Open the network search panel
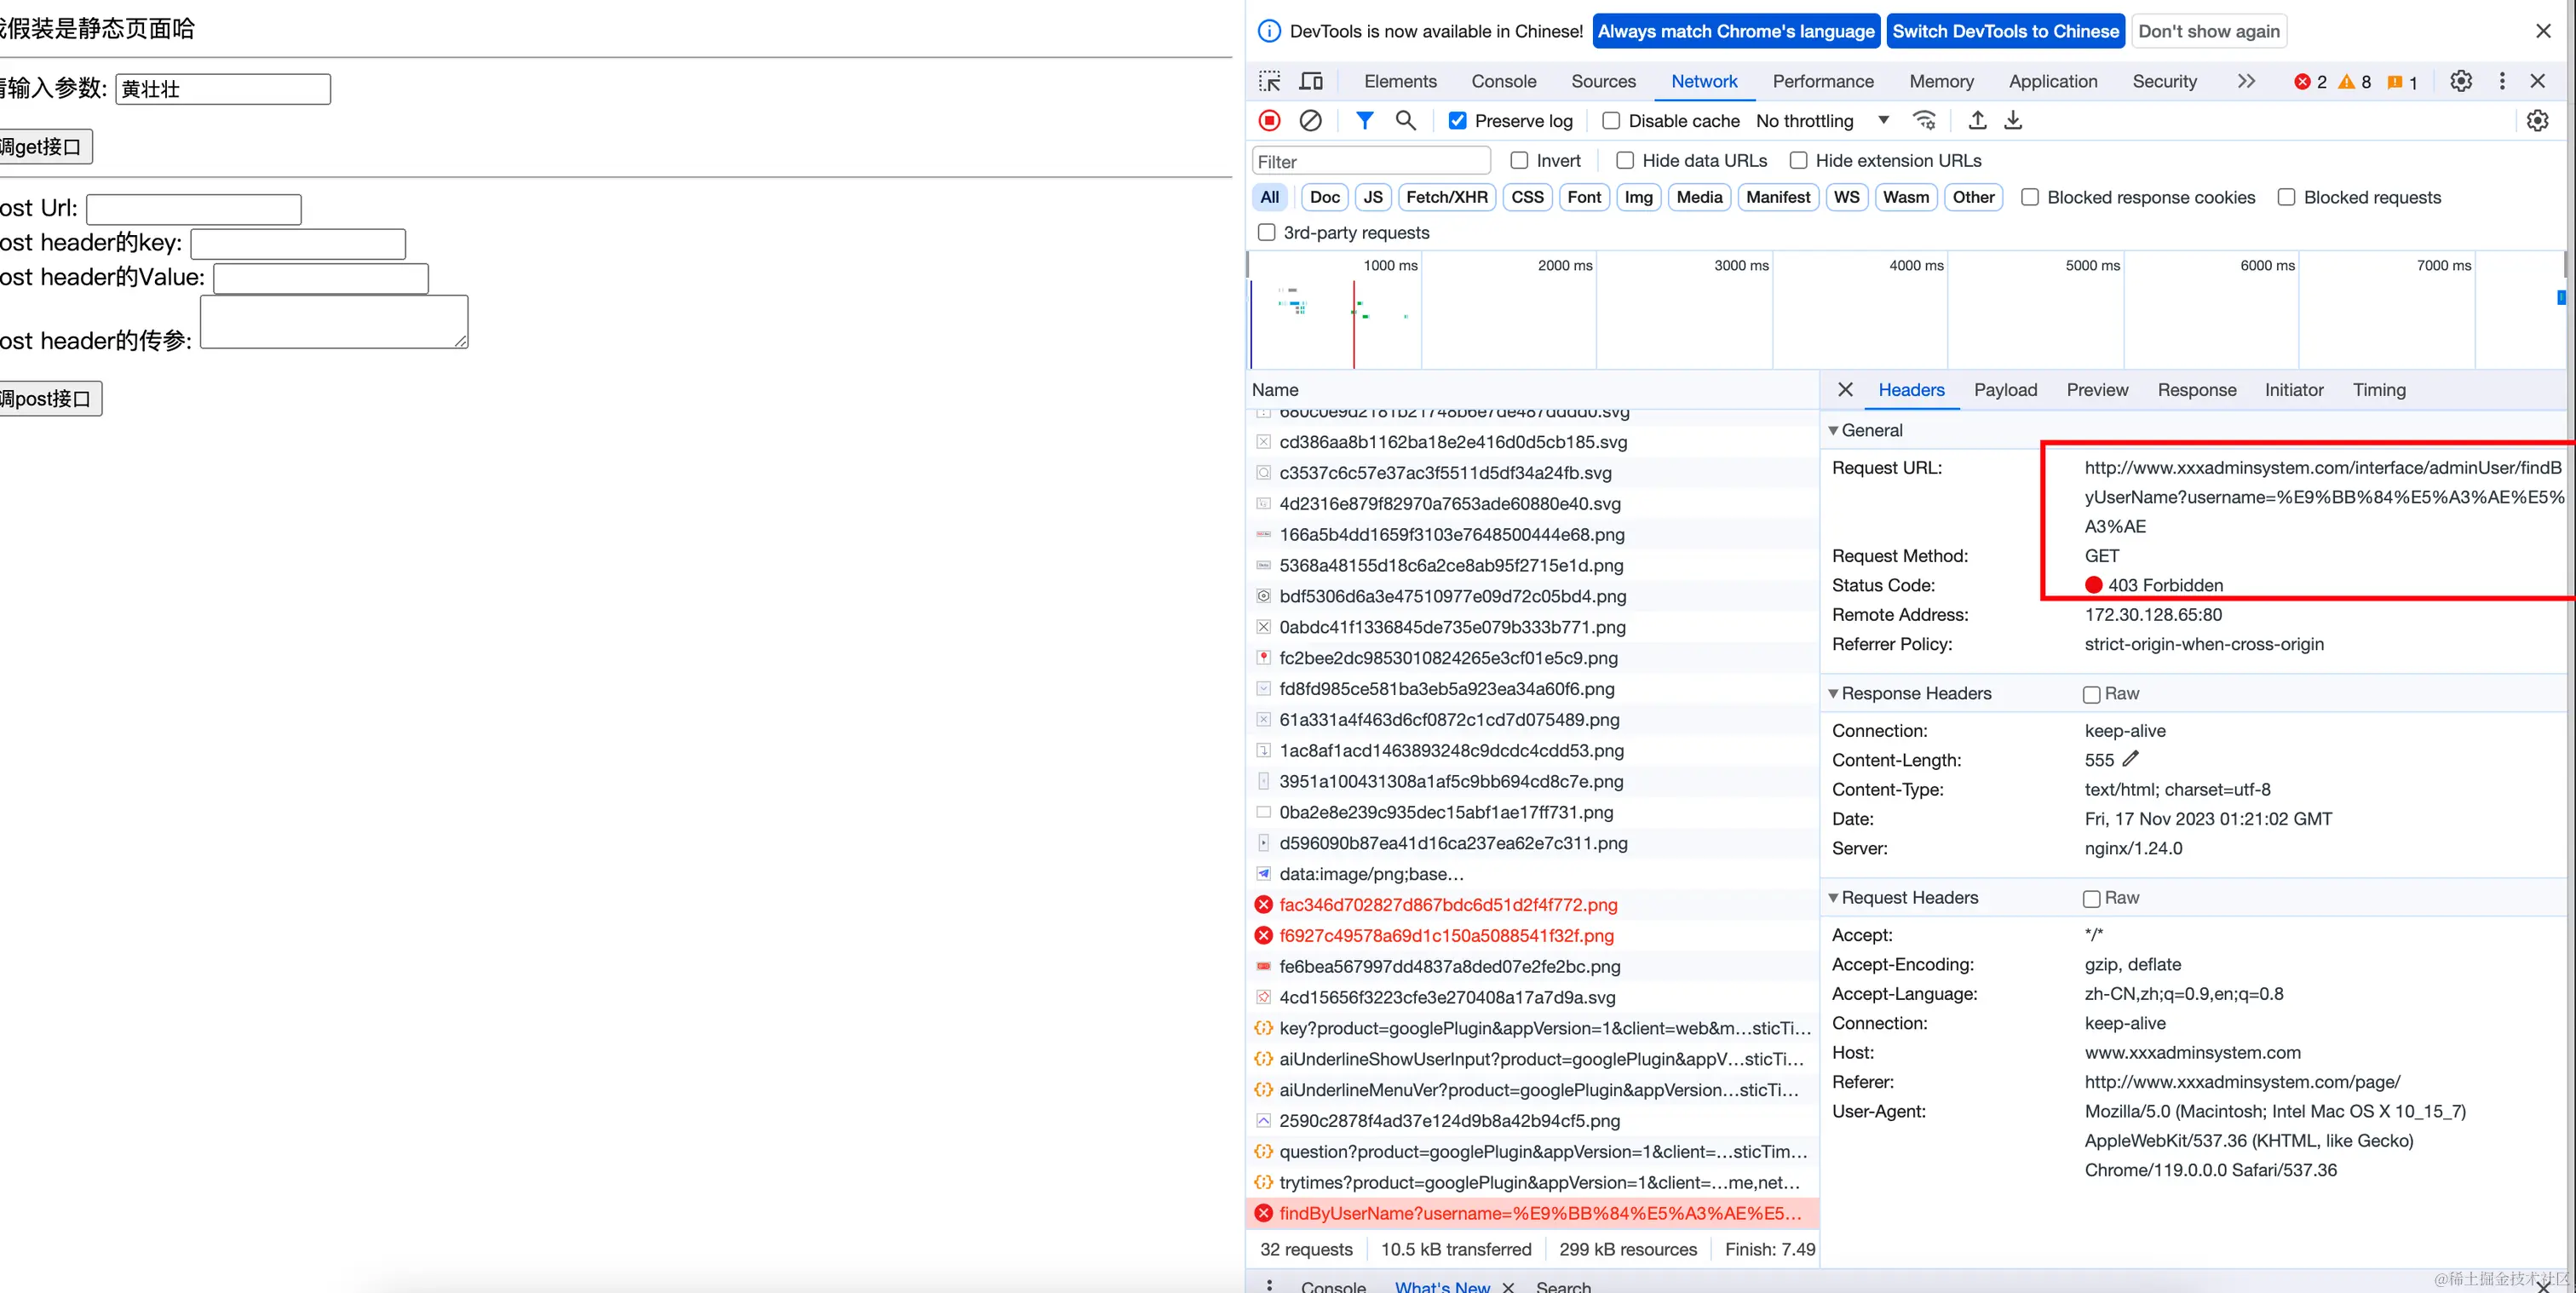 [x=1405, y=120]
